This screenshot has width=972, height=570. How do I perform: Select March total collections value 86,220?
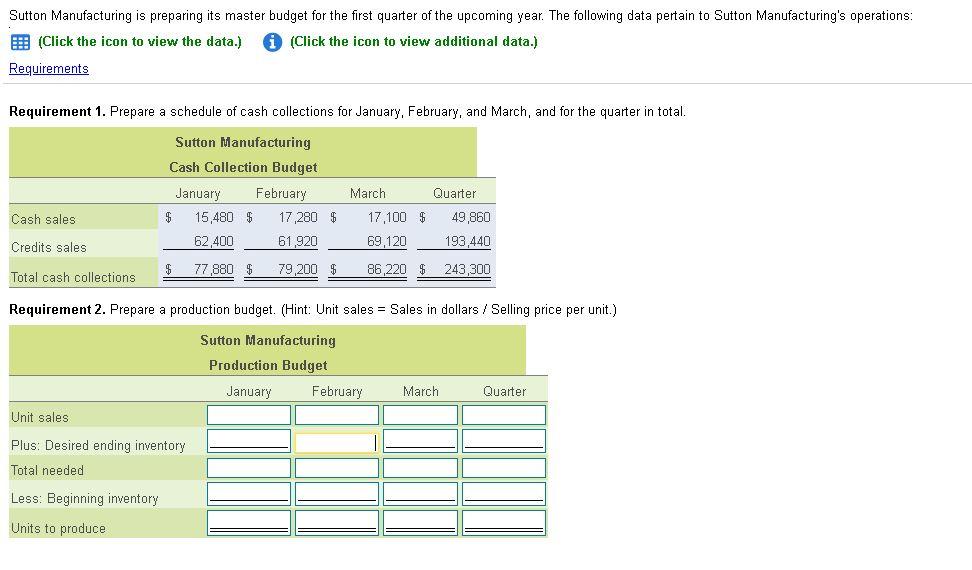[387, 270]
